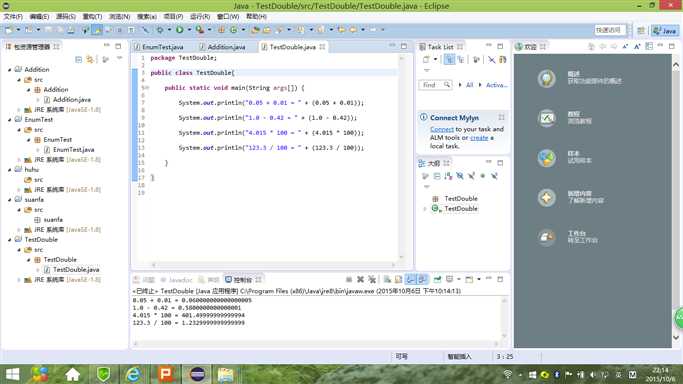Open Internet Explorer from taskbar
Viewport: 683px width, 384px height.
[x=133, y=374]
